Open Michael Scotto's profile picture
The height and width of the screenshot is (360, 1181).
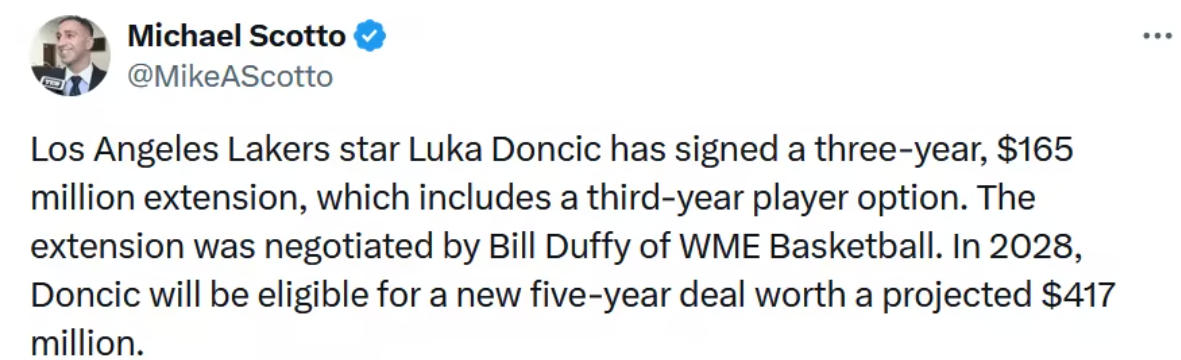[x=69, y=56]
